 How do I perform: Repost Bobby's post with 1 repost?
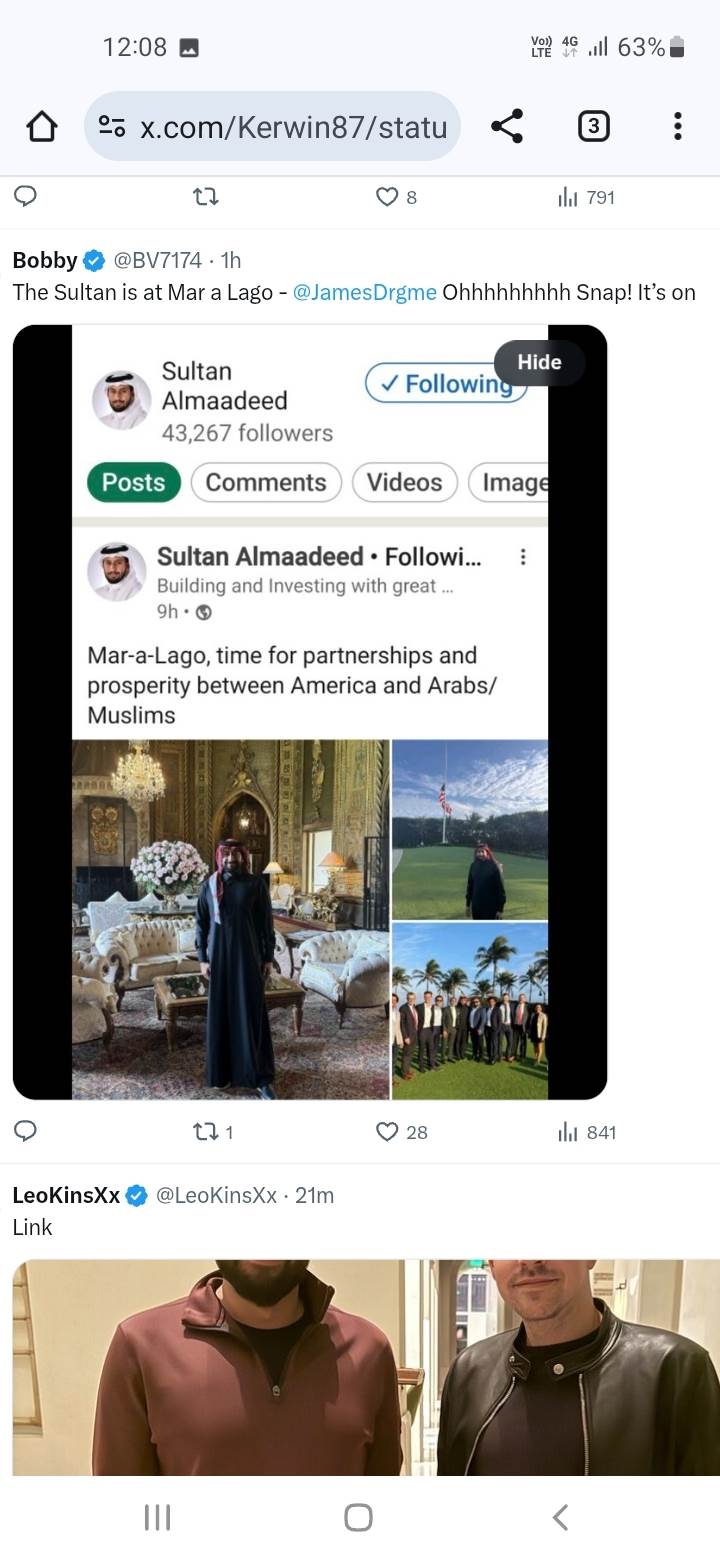(205, 1132)
